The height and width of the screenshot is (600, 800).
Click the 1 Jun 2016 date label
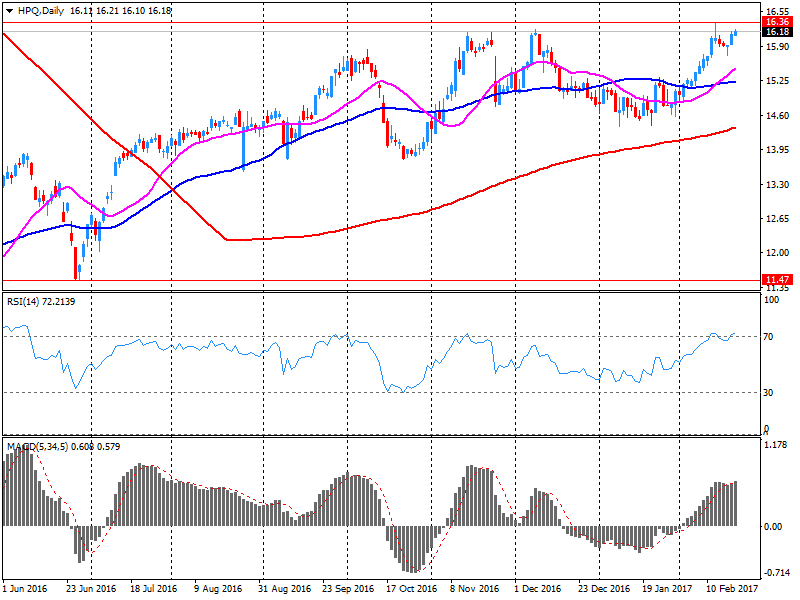tap(25, 588)
